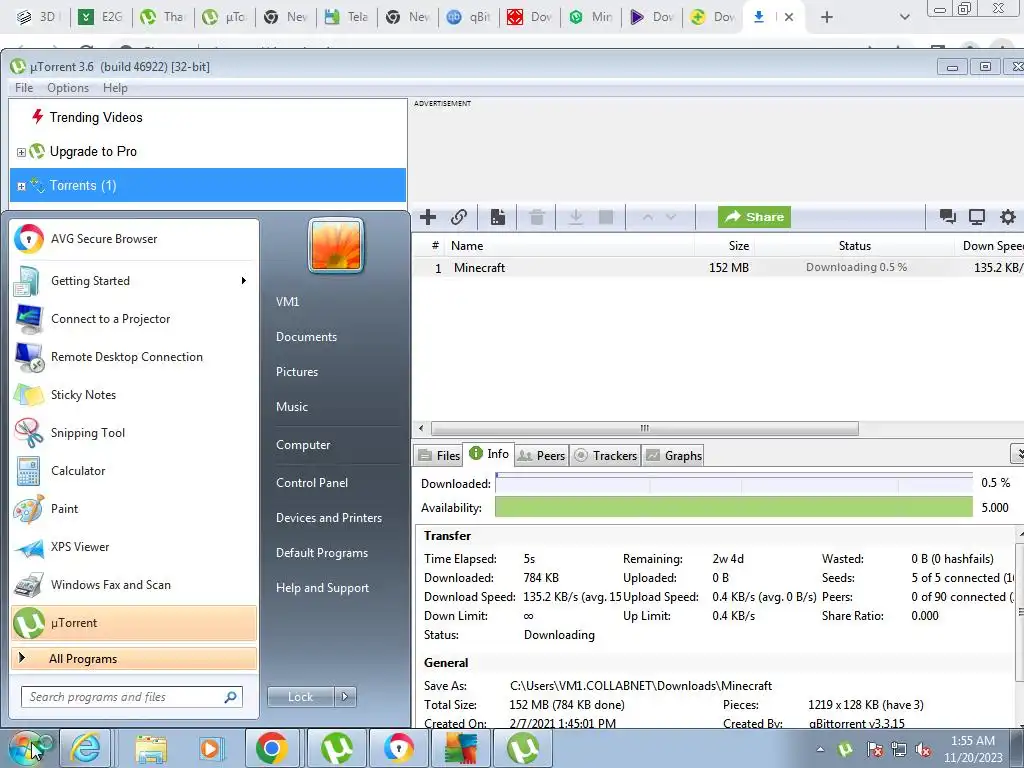Click the info pane dropdown arrow at right of tabs
The height and width of the screenshot is (768, 1024).
pyautogui.click(x=1017, y=453)
